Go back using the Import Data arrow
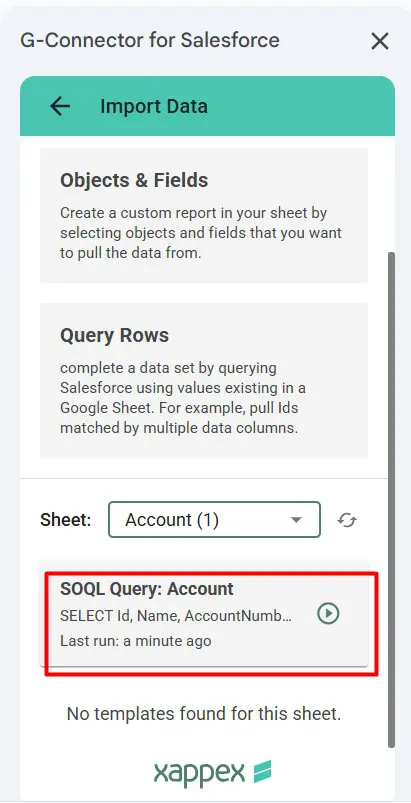Image resolution: width=411 pixels, height=803 pixels. click(x=60, y=106)
